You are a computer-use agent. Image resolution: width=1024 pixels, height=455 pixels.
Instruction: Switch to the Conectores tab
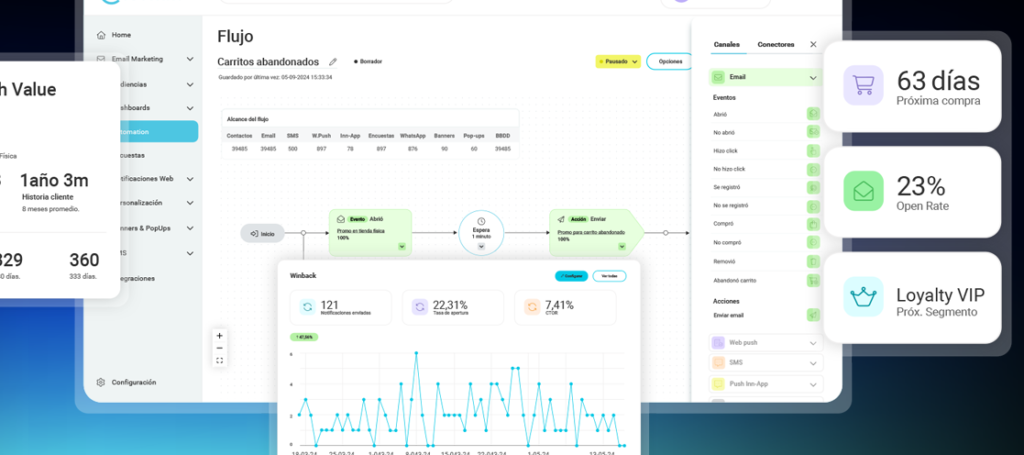(x=776, y=44)
